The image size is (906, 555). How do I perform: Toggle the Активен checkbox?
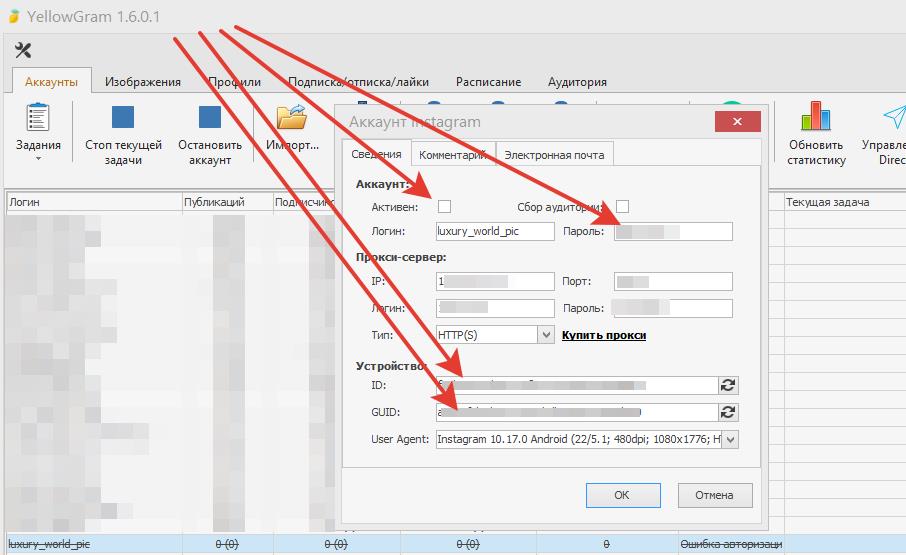click(444, 207)
